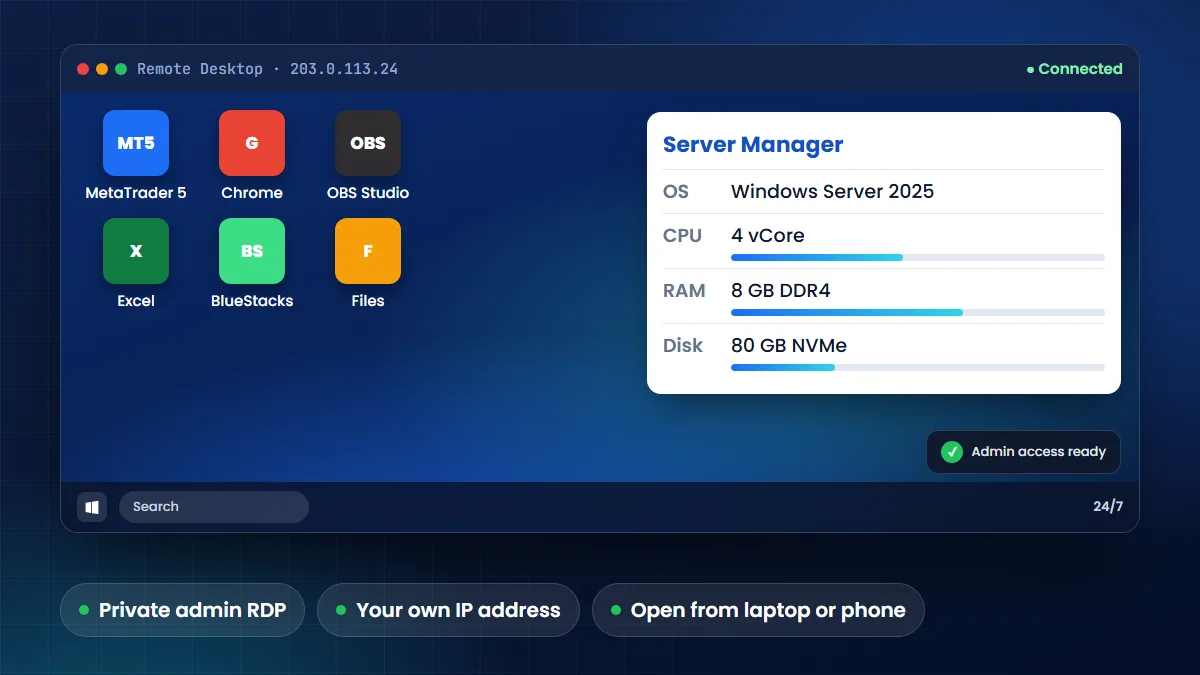Screen dimensions: 1200x675
Task: Open the Excel desktop icon
Action: [x=136, y=251]
